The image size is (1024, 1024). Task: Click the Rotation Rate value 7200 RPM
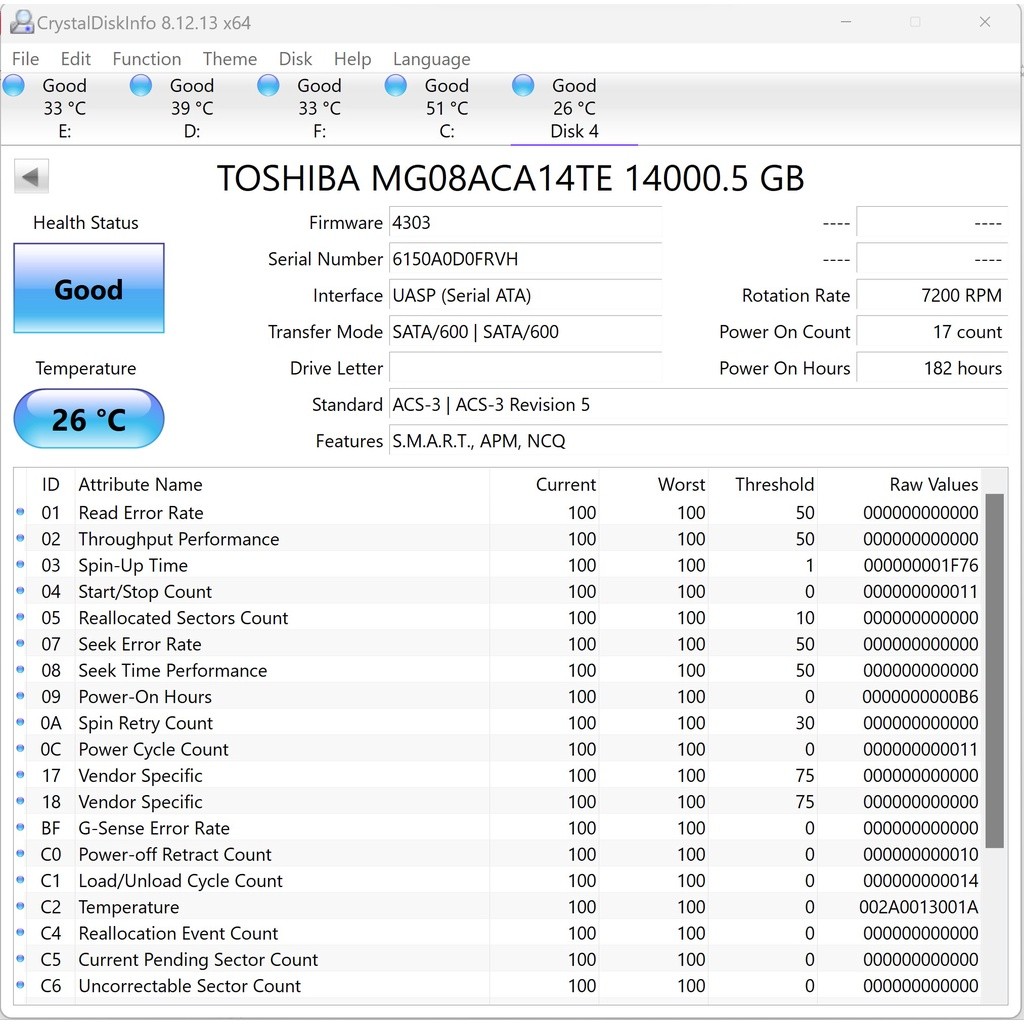point(933,296)
